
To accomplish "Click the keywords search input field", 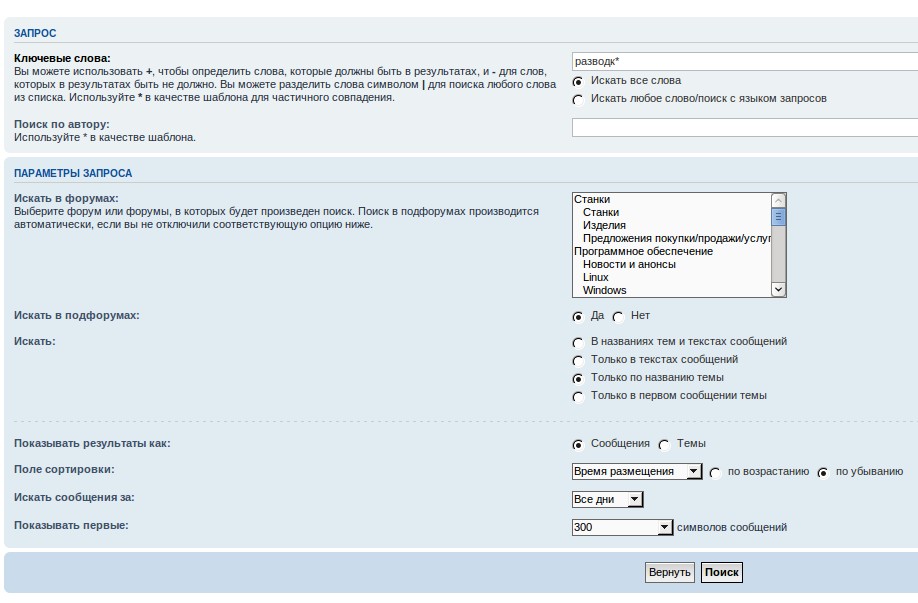I will tap(744, 62).
